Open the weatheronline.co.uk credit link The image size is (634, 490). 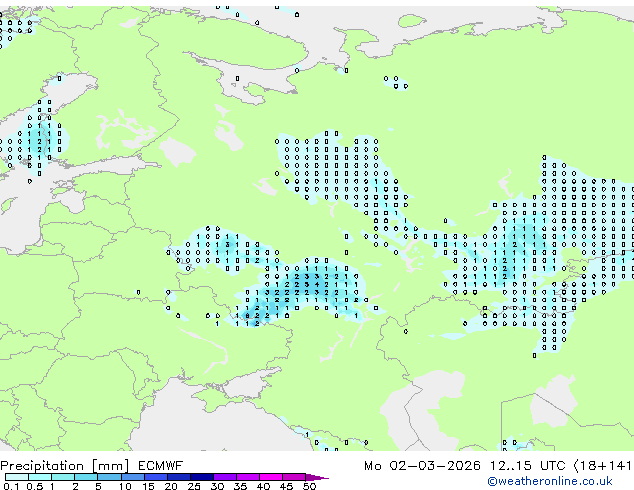550,481
